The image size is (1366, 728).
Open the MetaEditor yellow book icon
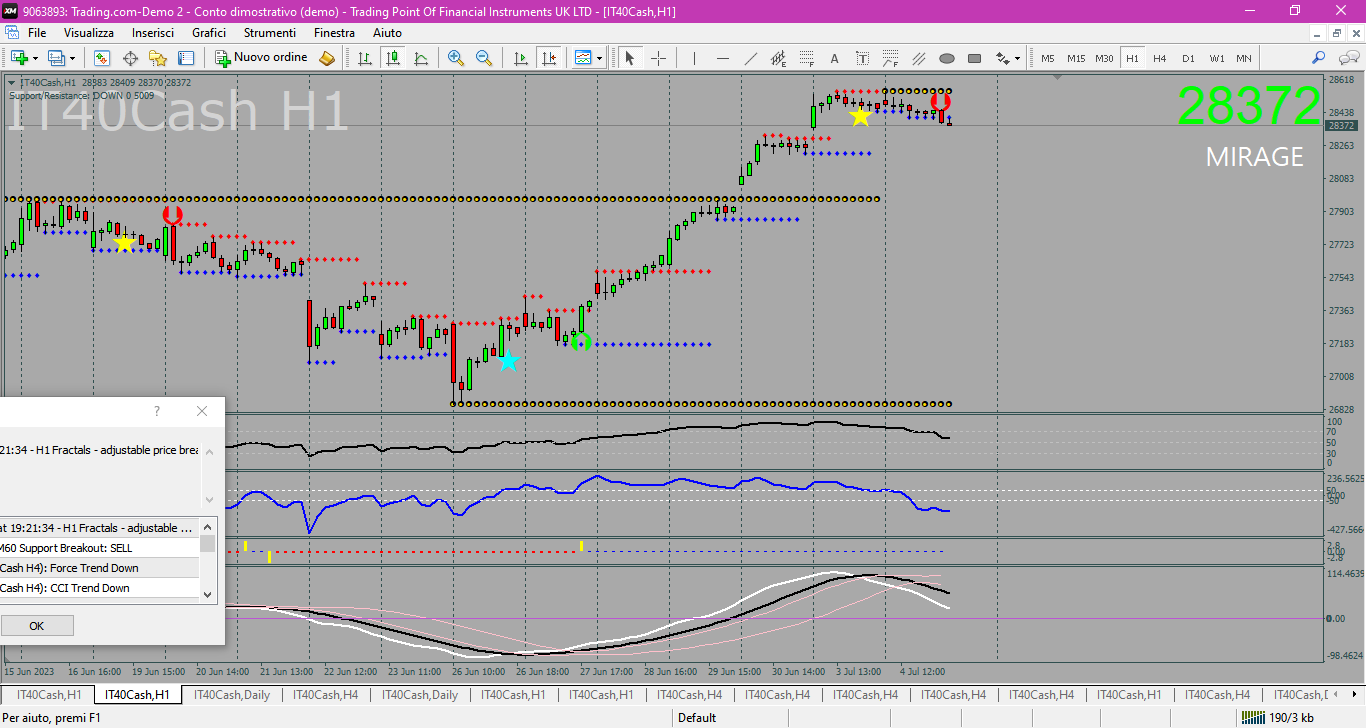[327, 58]
